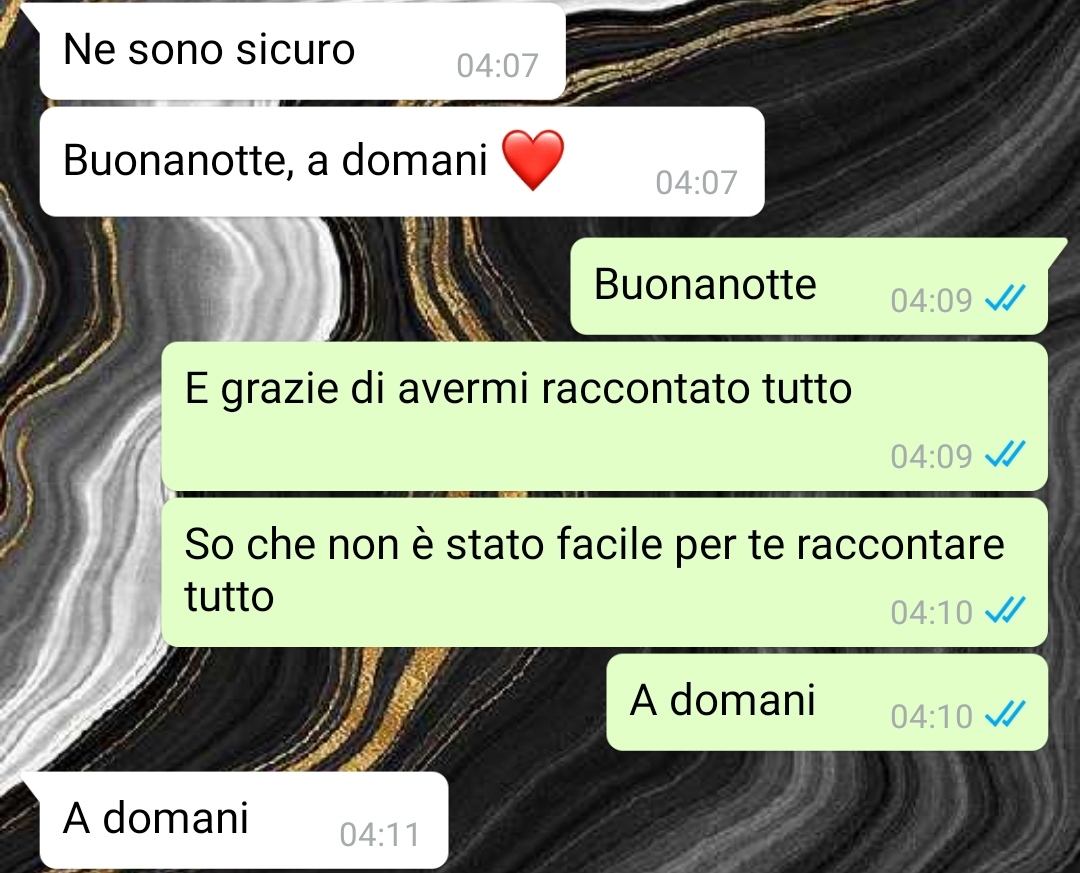Select the 'Ne sono sicuro' message bubble
Image resolution: width=1080 pixels, height=873 pixels.
click(302, 51)
